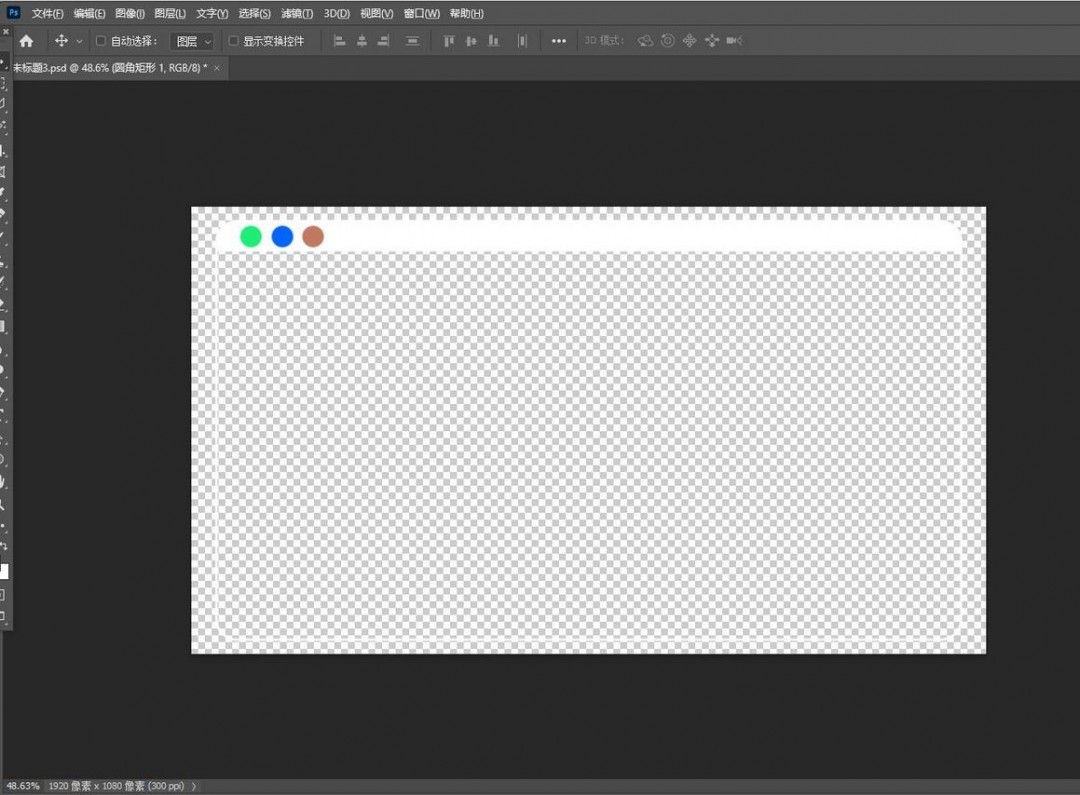The width and height of the screenshot is (1080, 795).
Task: Open the 滤镜(T) menu
Action: coord(296,14)
